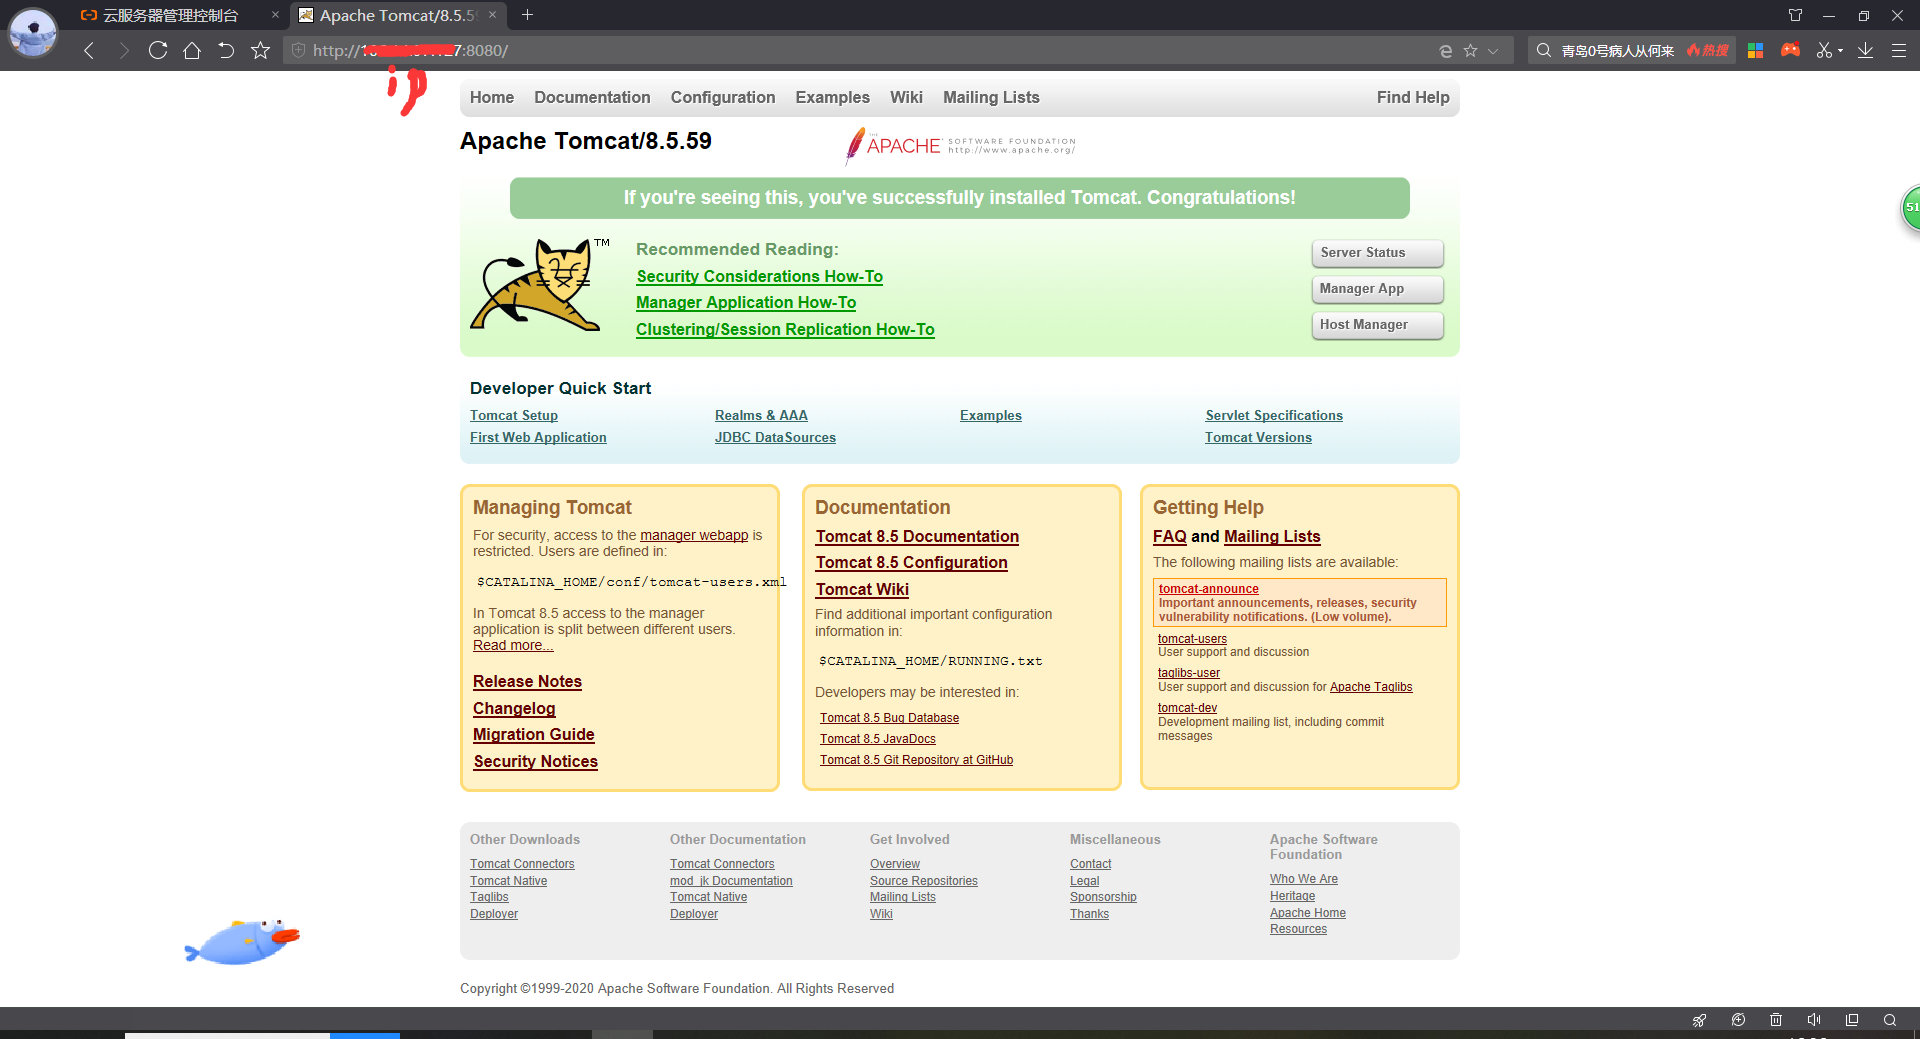
Task: Open the browser hamburger menu
Action: point(1898,50)
